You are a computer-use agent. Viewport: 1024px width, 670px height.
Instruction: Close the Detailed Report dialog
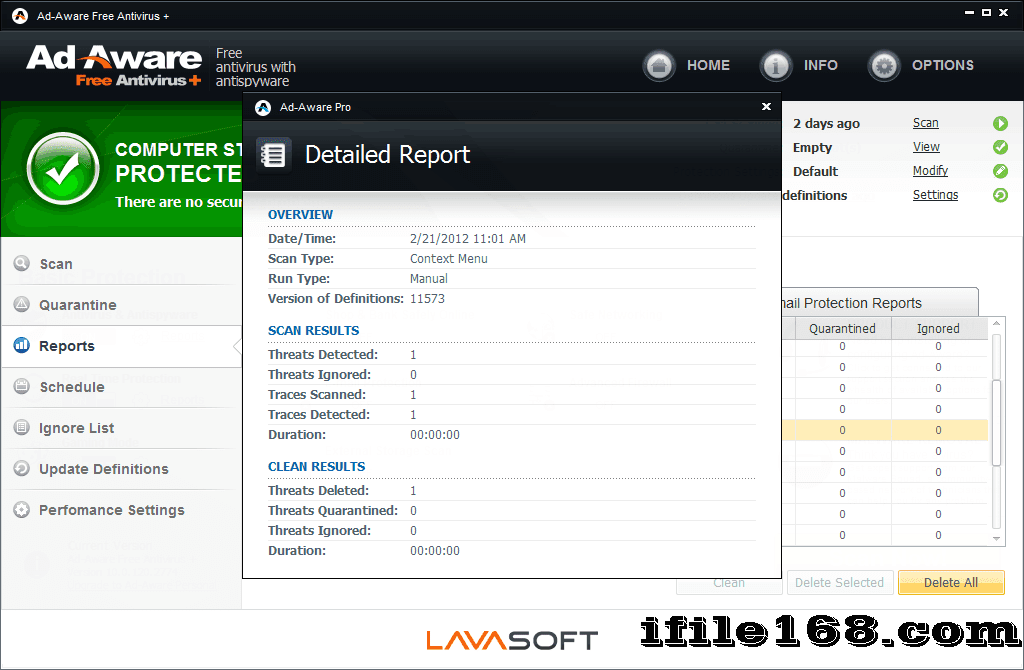(766, 106)
